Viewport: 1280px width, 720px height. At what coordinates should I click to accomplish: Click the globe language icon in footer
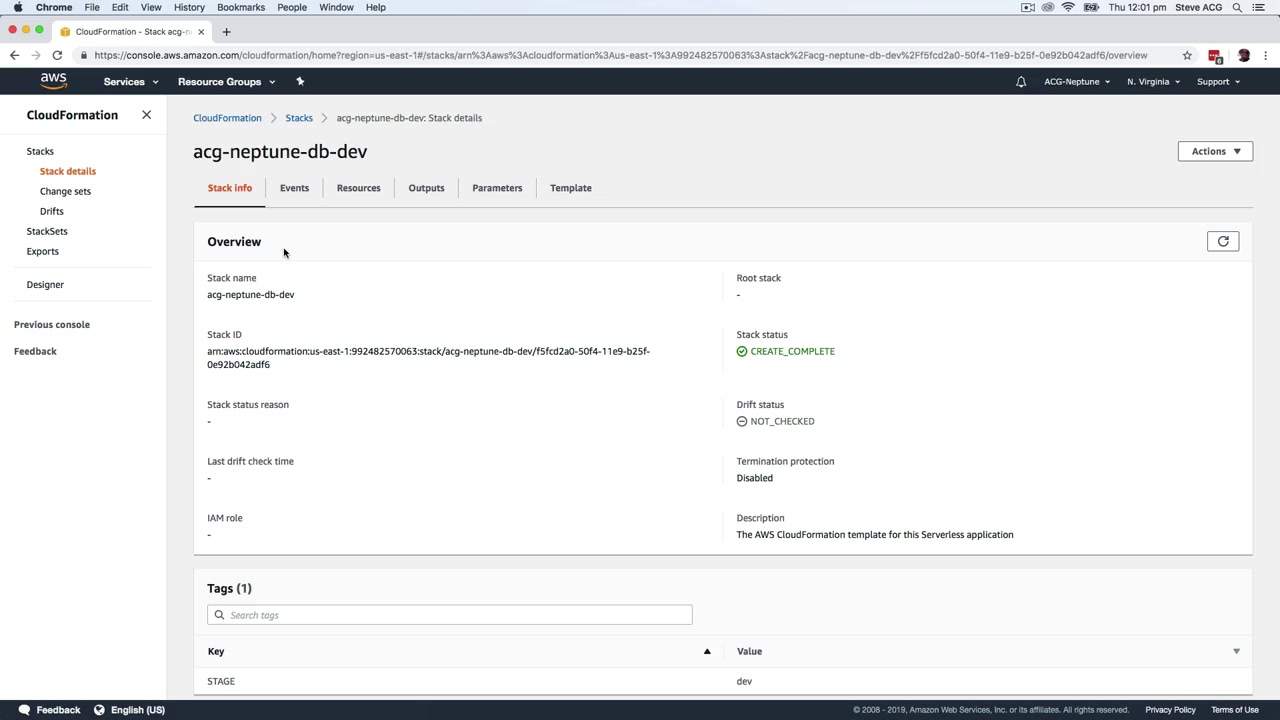pos(99,710)
